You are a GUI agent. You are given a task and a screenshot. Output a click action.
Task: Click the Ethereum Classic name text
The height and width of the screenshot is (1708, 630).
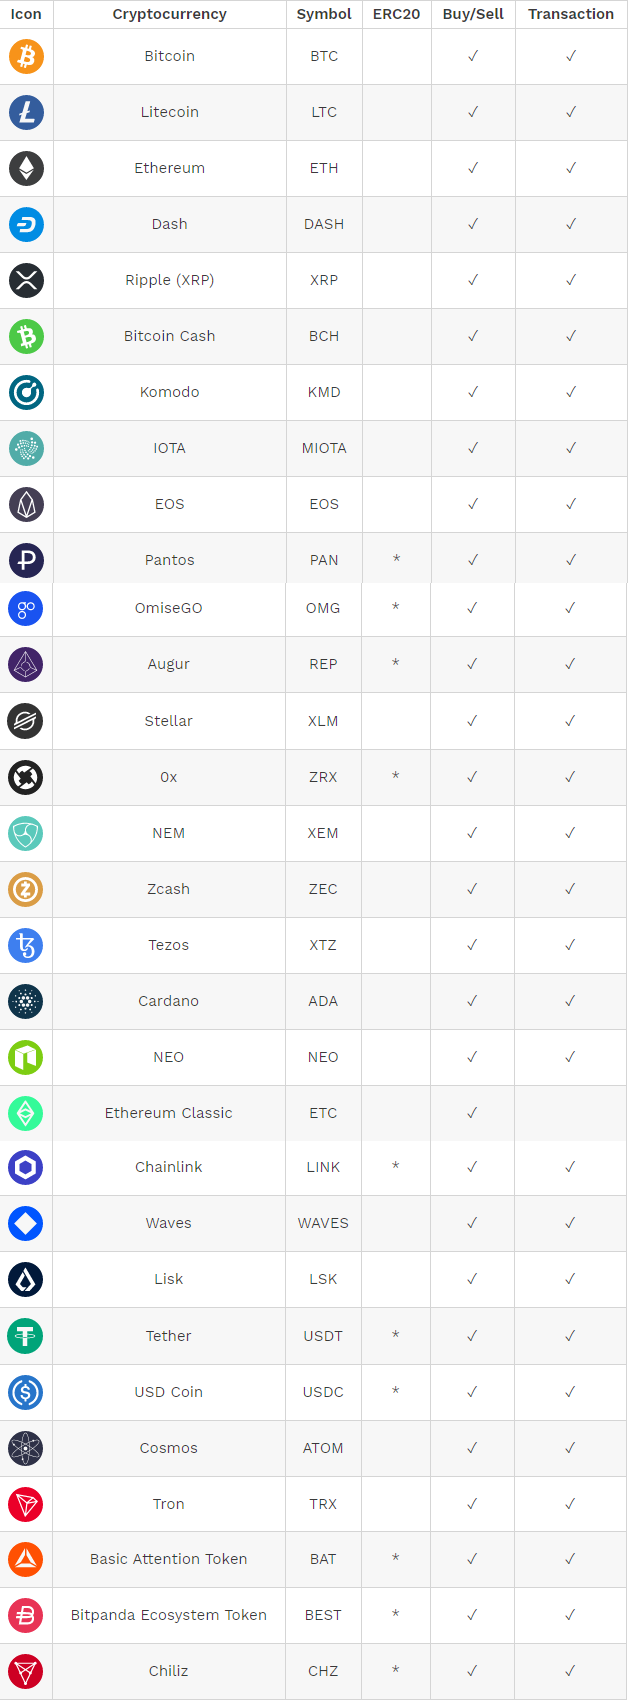[x=168, y=1113]
